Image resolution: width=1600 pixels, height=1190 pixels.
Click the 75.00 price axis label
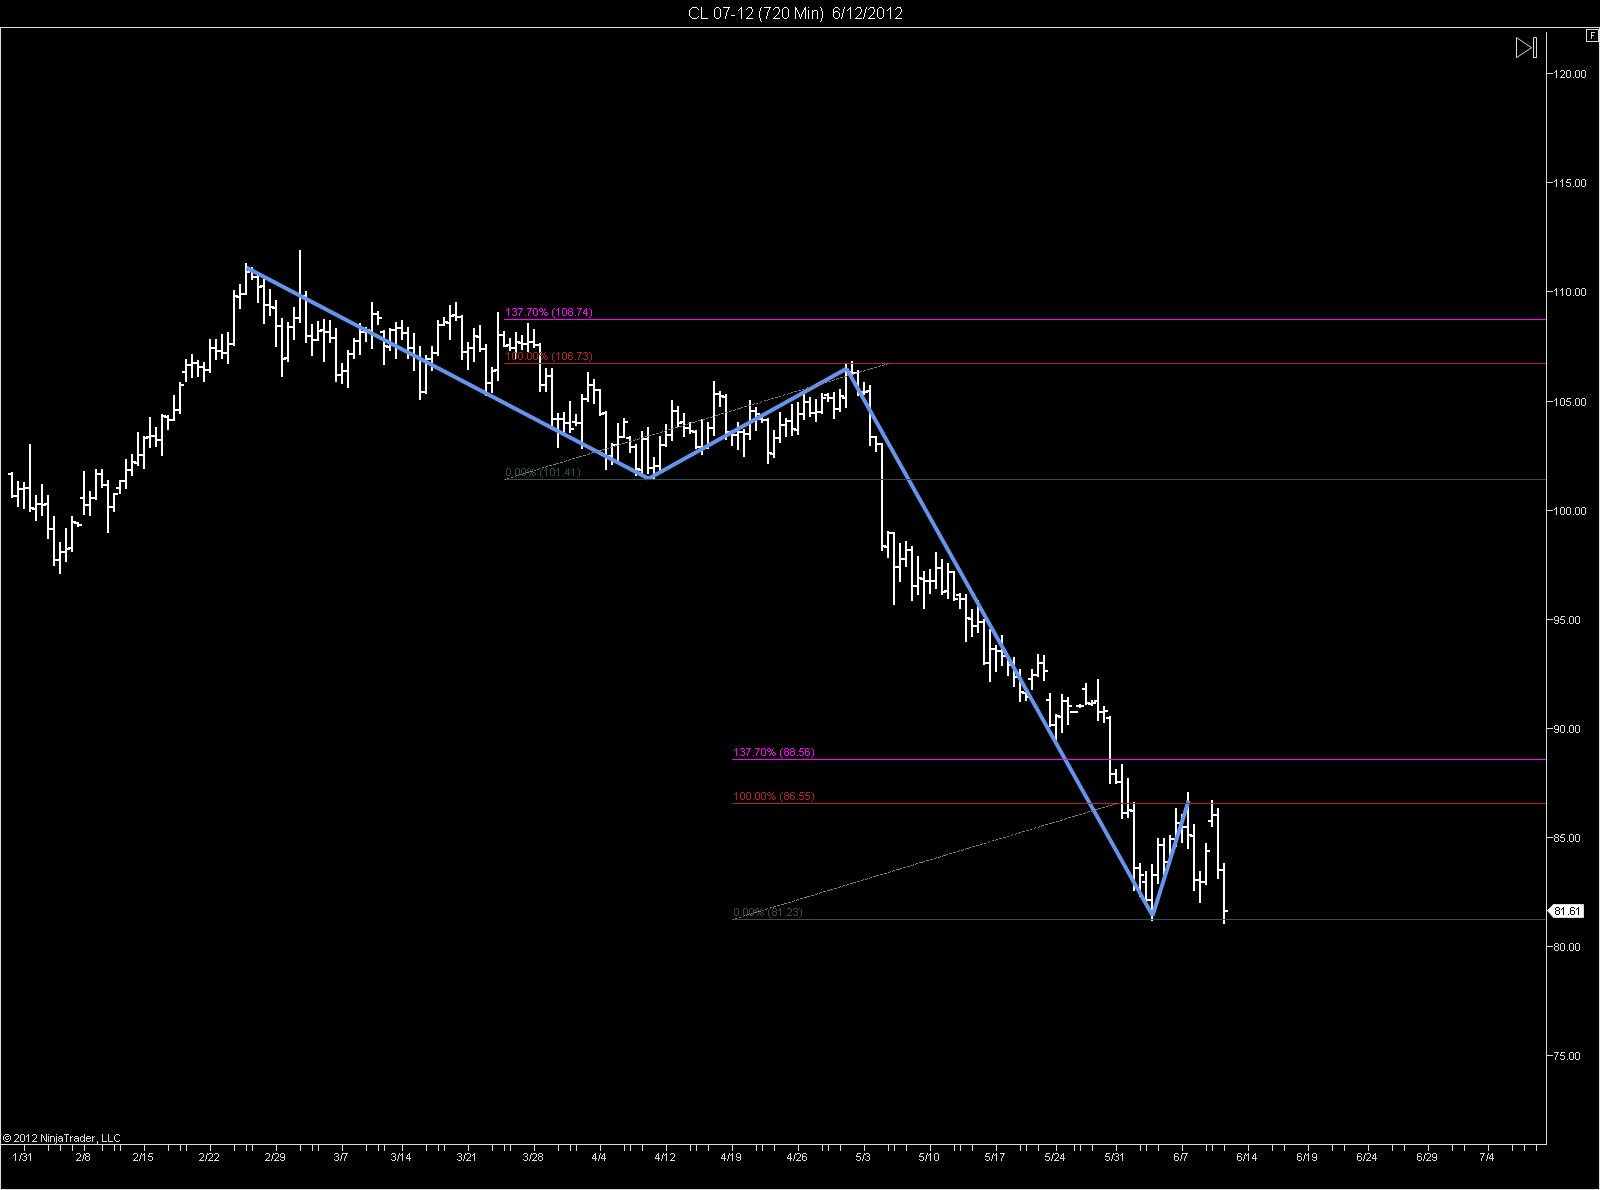click(x=1567, y=1056)
